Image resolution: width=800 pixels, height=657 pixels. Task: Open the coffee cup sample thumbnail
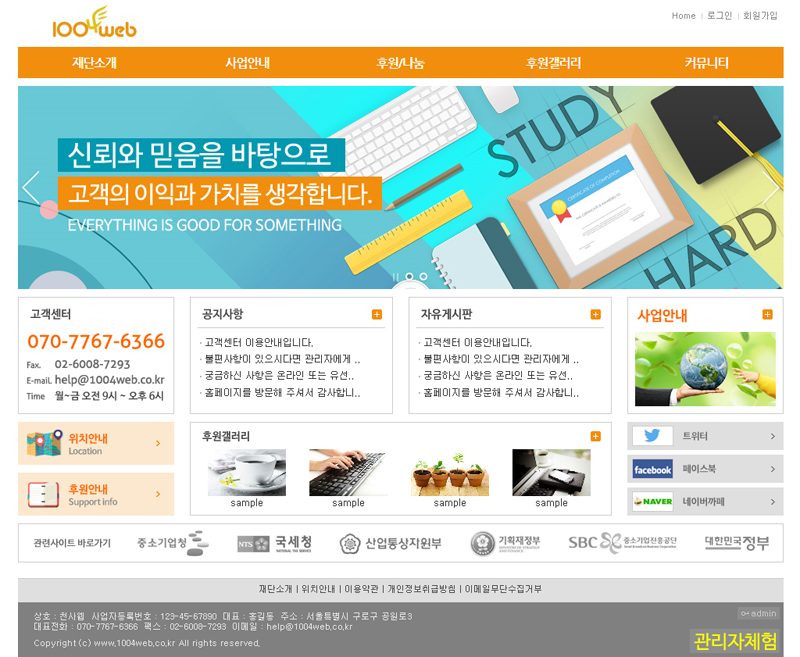click(x=246, y=472)
